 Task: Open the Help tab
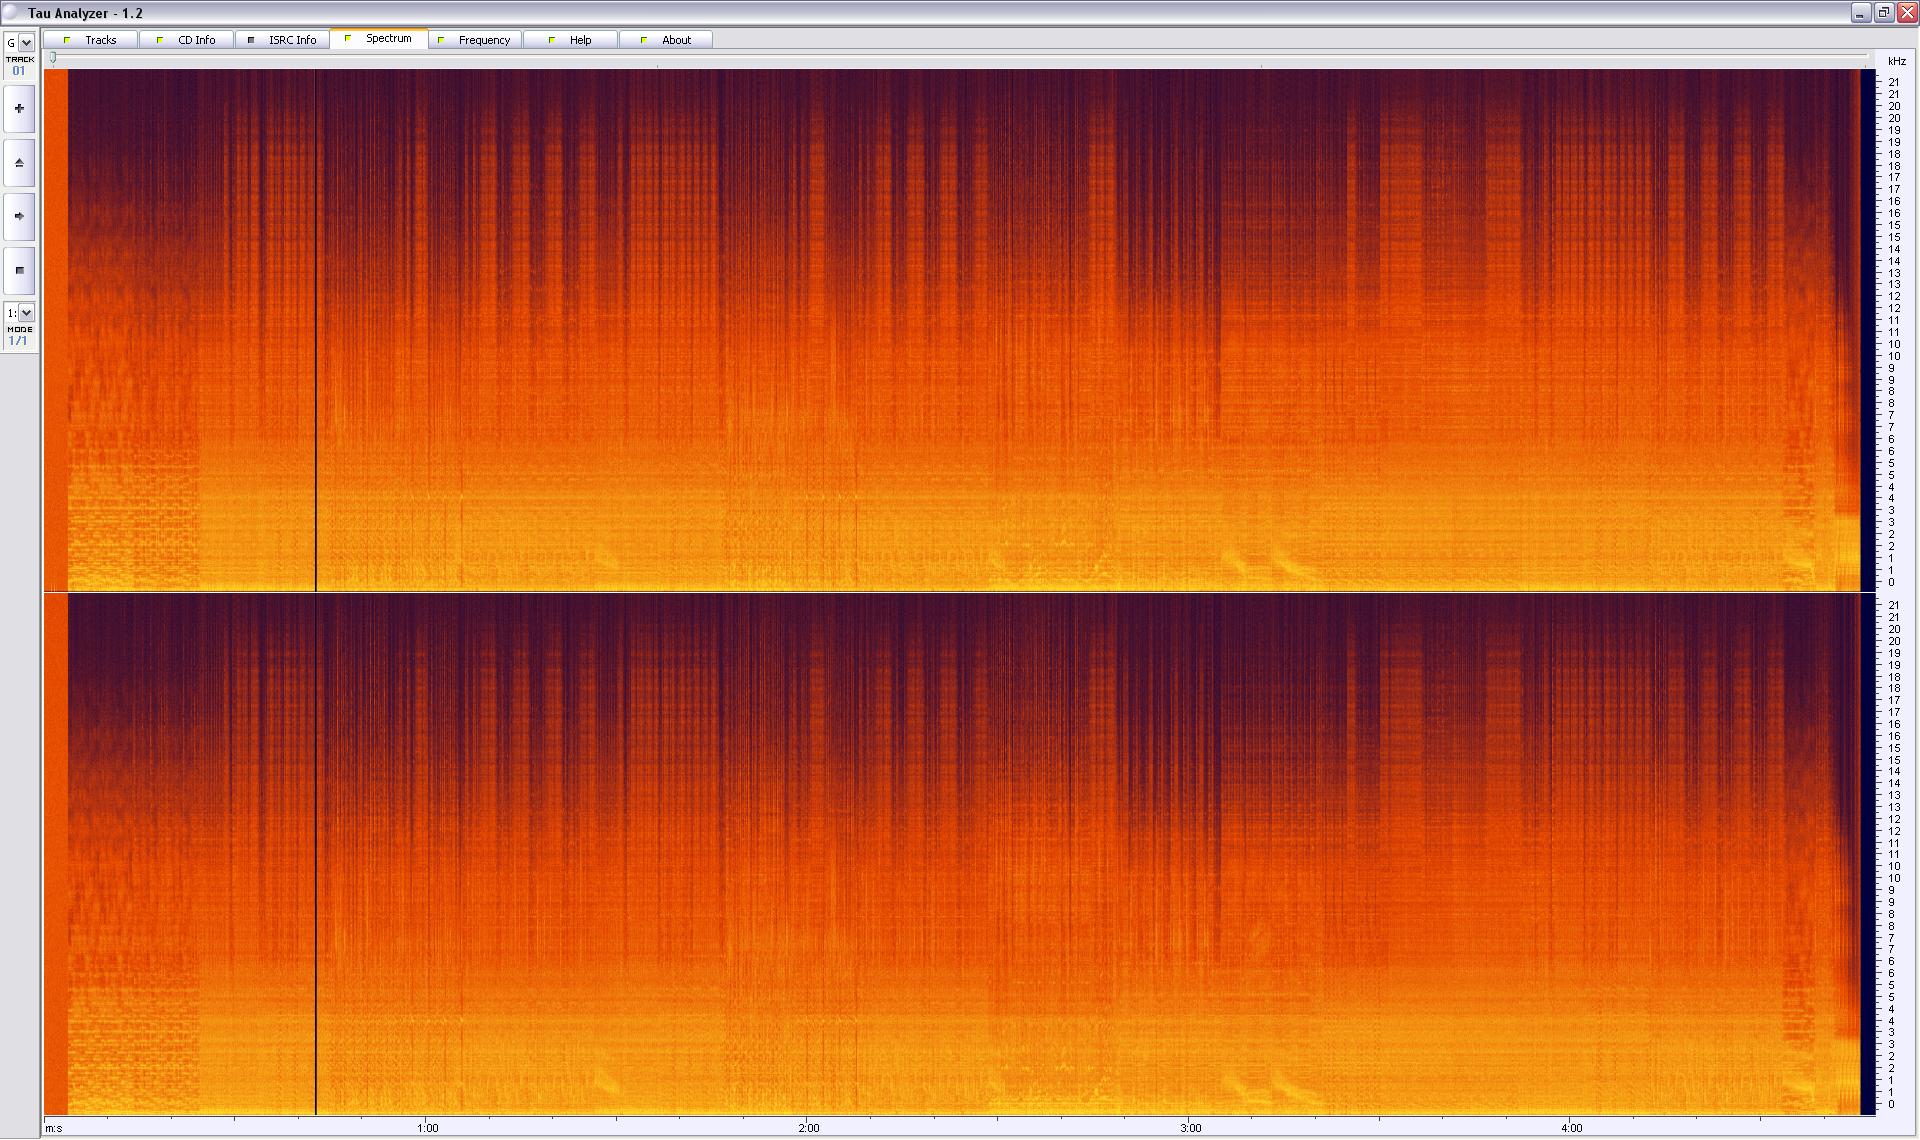click(570, 40)
